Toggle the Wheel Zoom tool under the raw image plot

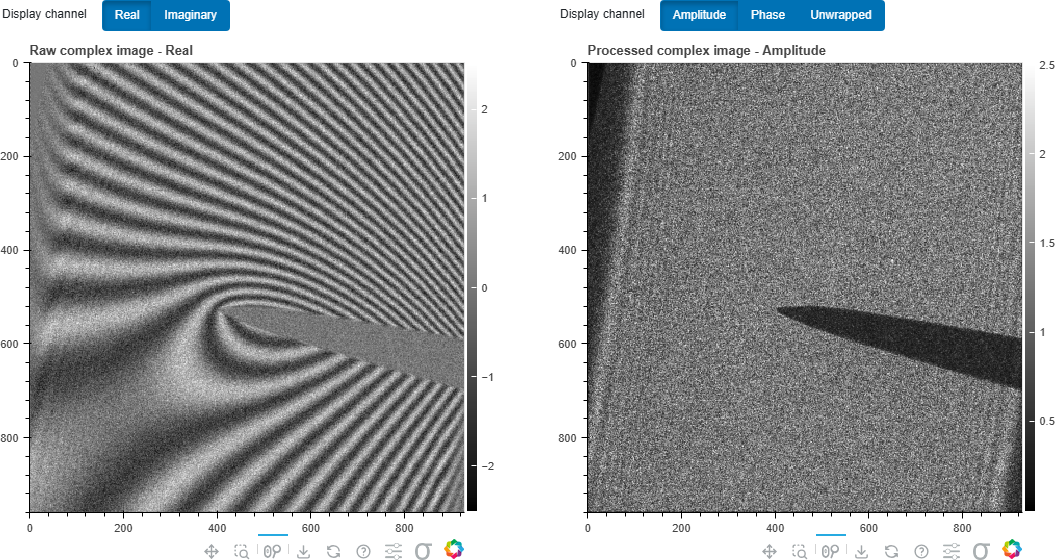[272, 552]
